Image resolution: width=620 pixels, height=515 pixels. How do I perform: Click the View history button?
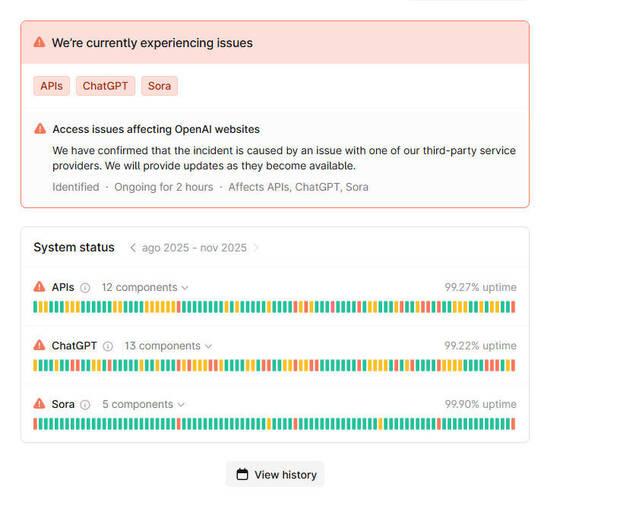click(275, 474)
